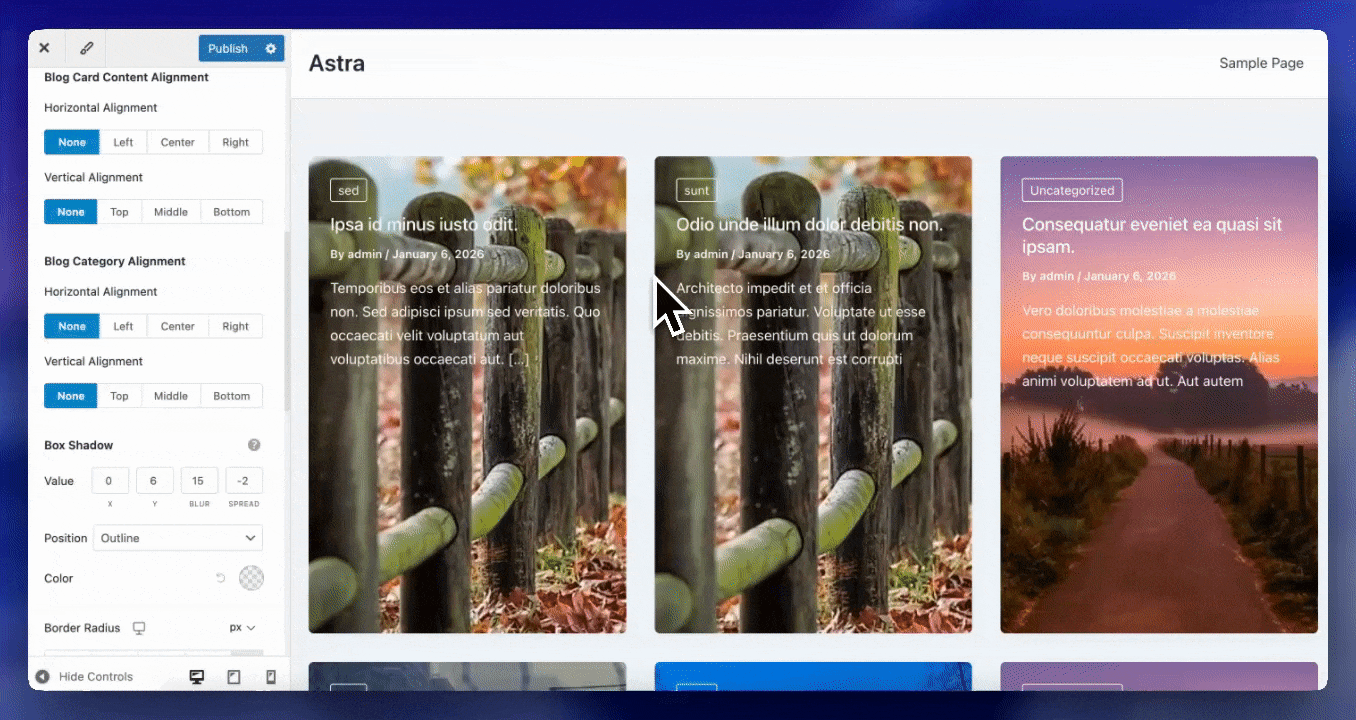Set Blog Card vertical alignment to Middle

(170, 212)
